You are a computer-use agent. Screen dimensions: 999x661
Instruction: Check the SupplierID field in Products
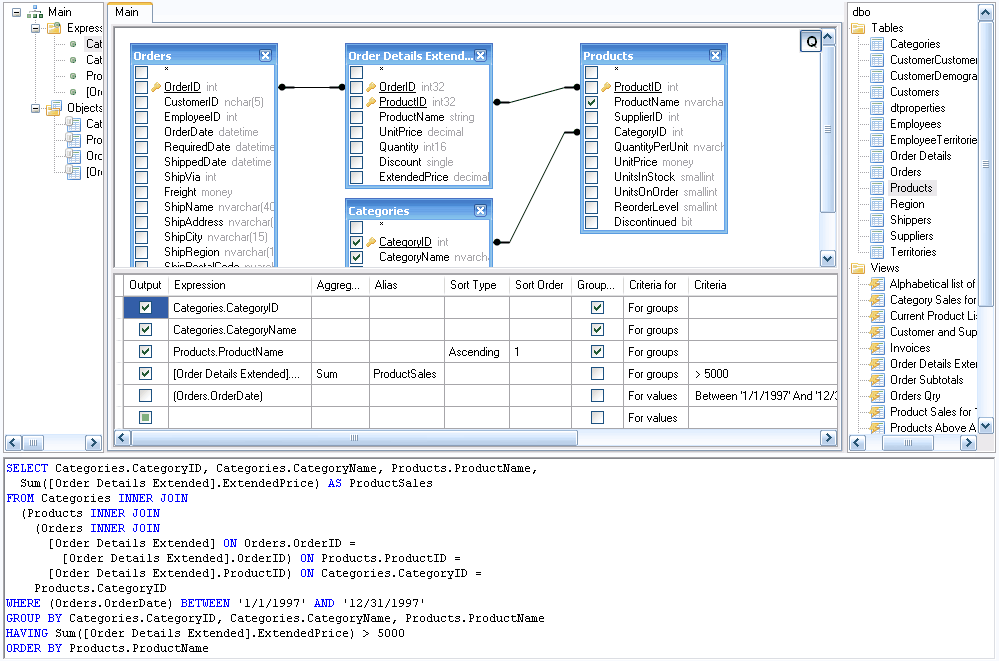pos(591,117)
